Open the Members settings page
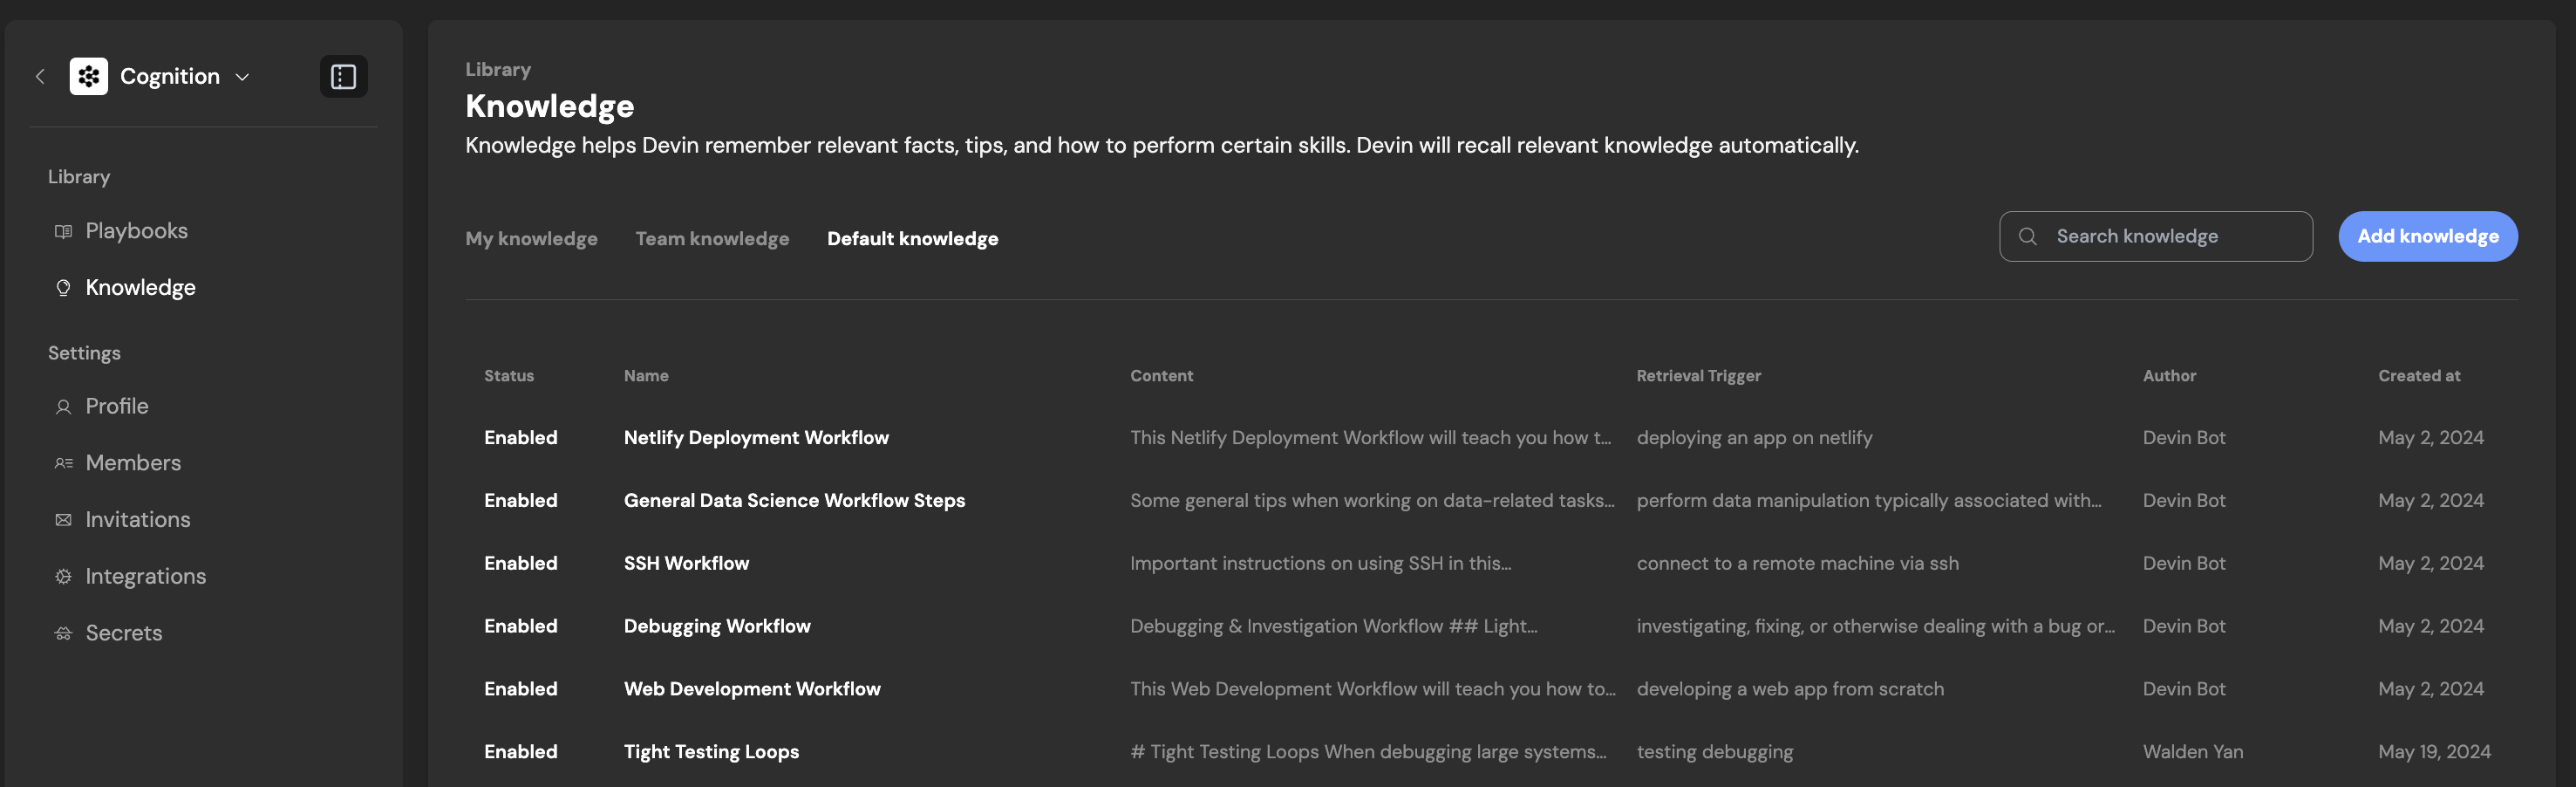The height and width of the screenshot is (787, 2576). pyautogui.click(x=133, y=463)
